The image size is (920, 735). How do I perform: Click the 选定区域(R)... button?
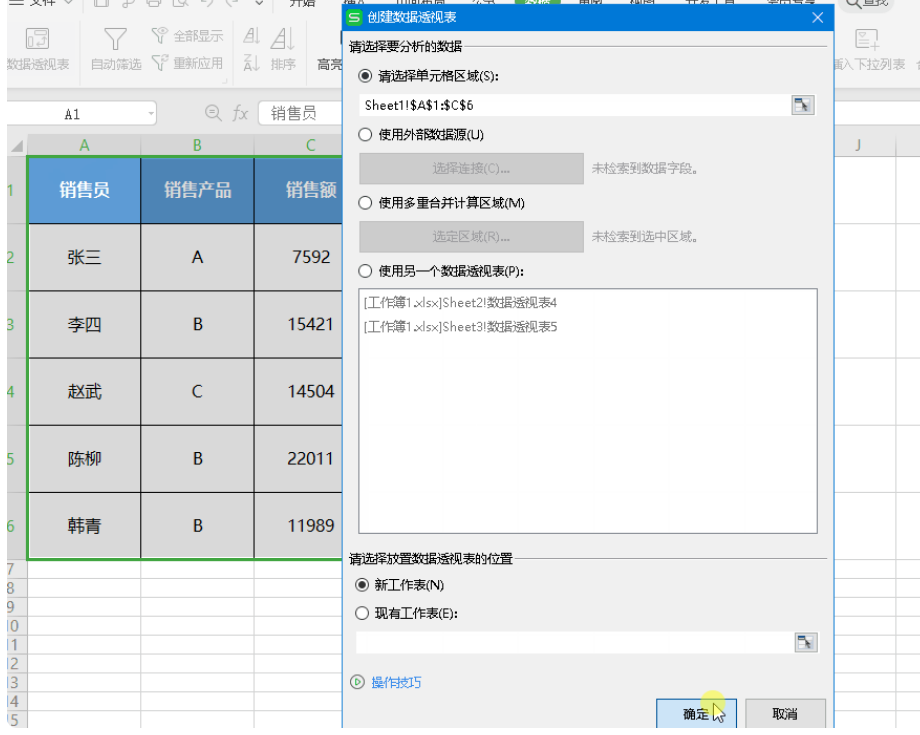point(471,236)
